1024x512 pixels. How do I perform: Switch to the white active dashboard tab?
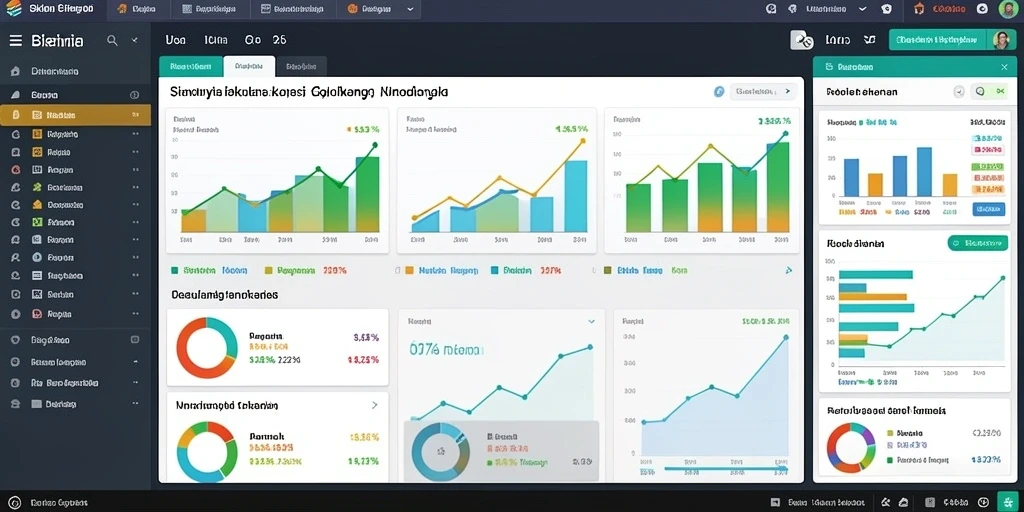[249, 67]
